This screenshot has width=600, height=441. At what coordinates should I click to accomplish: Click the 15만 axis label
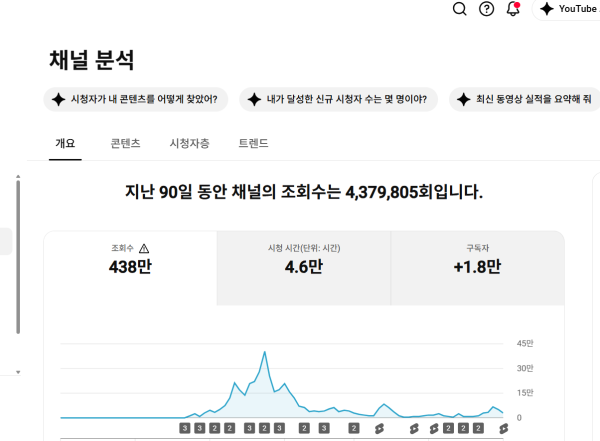525,393
